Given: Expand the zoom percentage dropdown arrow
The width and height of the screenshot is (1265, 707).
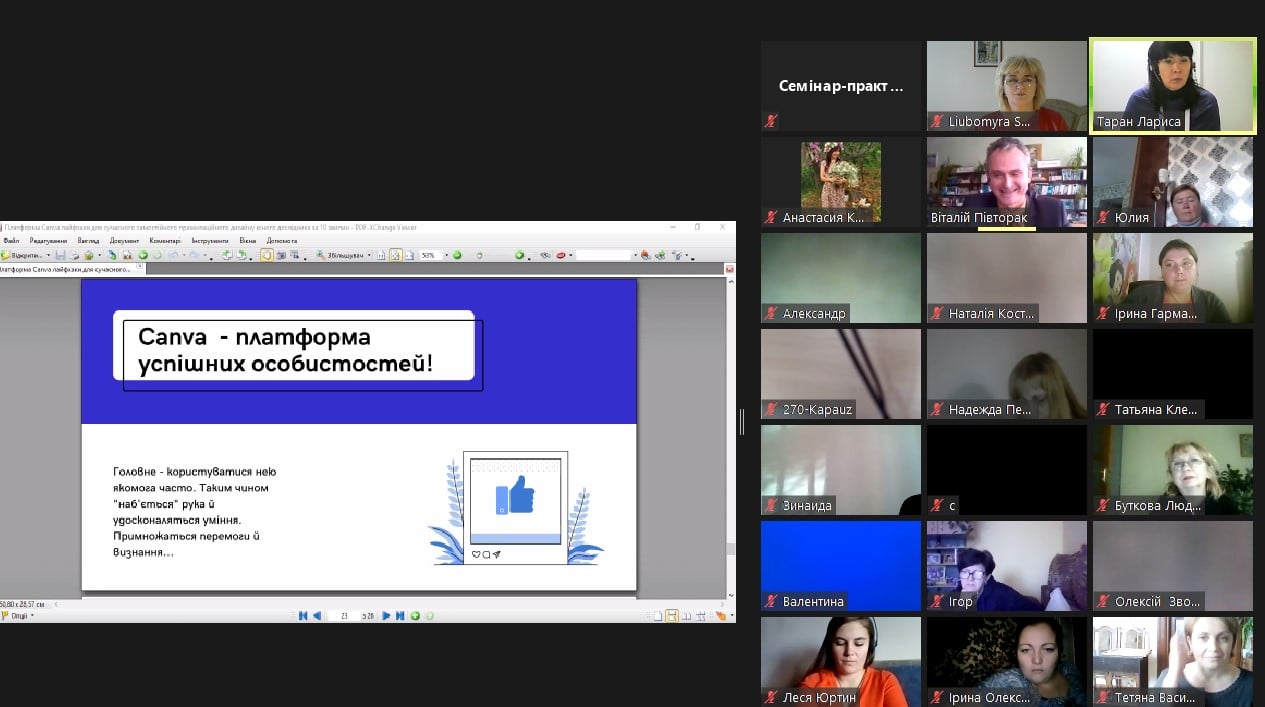Looking at the screenshot, I should pos(444,255).
